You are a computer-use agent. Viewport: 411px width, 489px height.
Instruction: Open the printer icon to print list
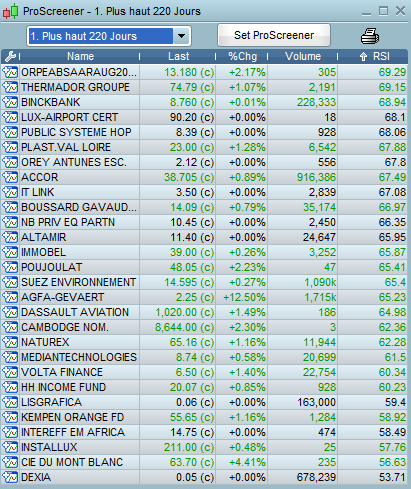click(x=370, y=36)
